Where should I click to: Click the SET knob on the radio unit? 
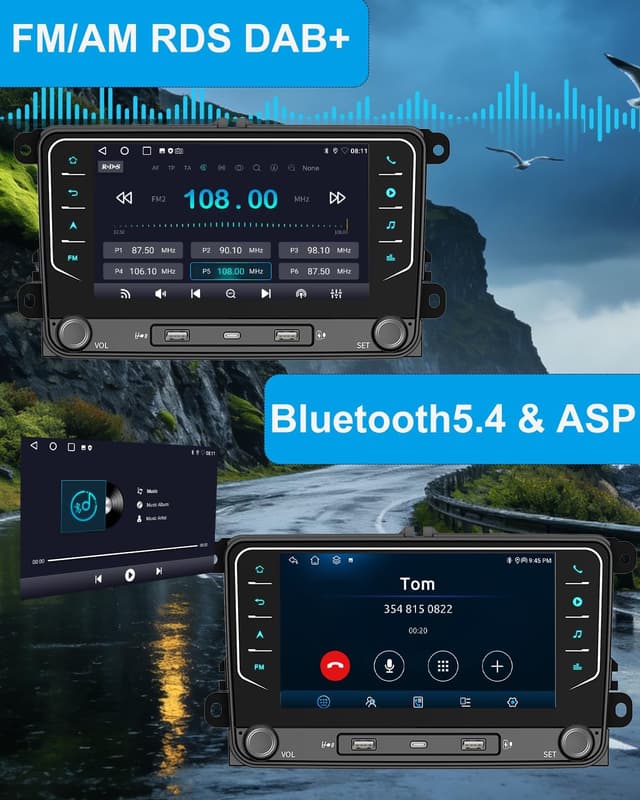[x=390, y=333]
